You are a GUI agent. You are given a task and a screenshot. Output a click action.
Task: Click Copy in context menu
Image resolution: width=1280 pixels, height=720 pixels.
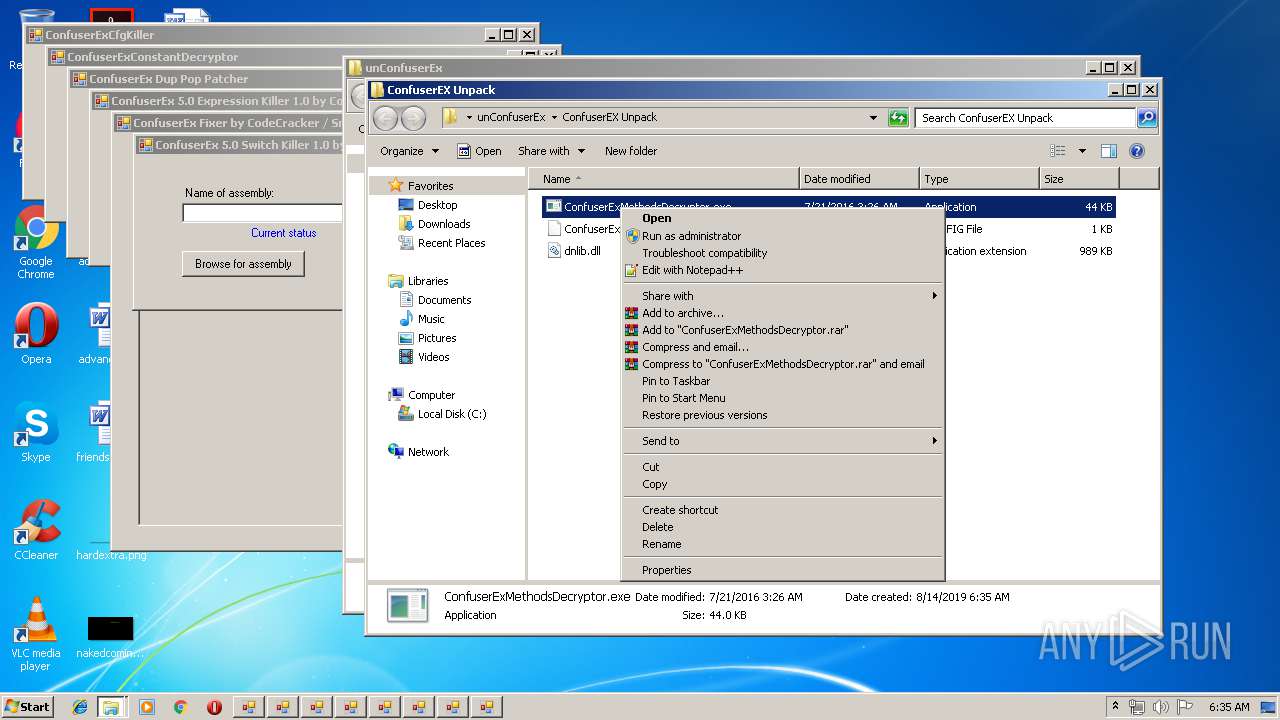tap(654, 484)
